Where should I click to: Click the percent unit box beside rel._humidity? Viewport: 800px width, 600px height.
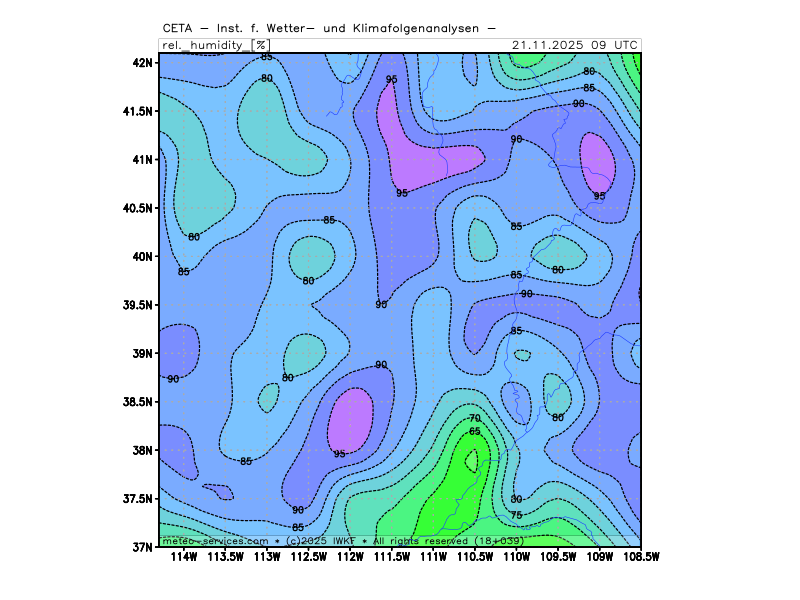[260, 45]
